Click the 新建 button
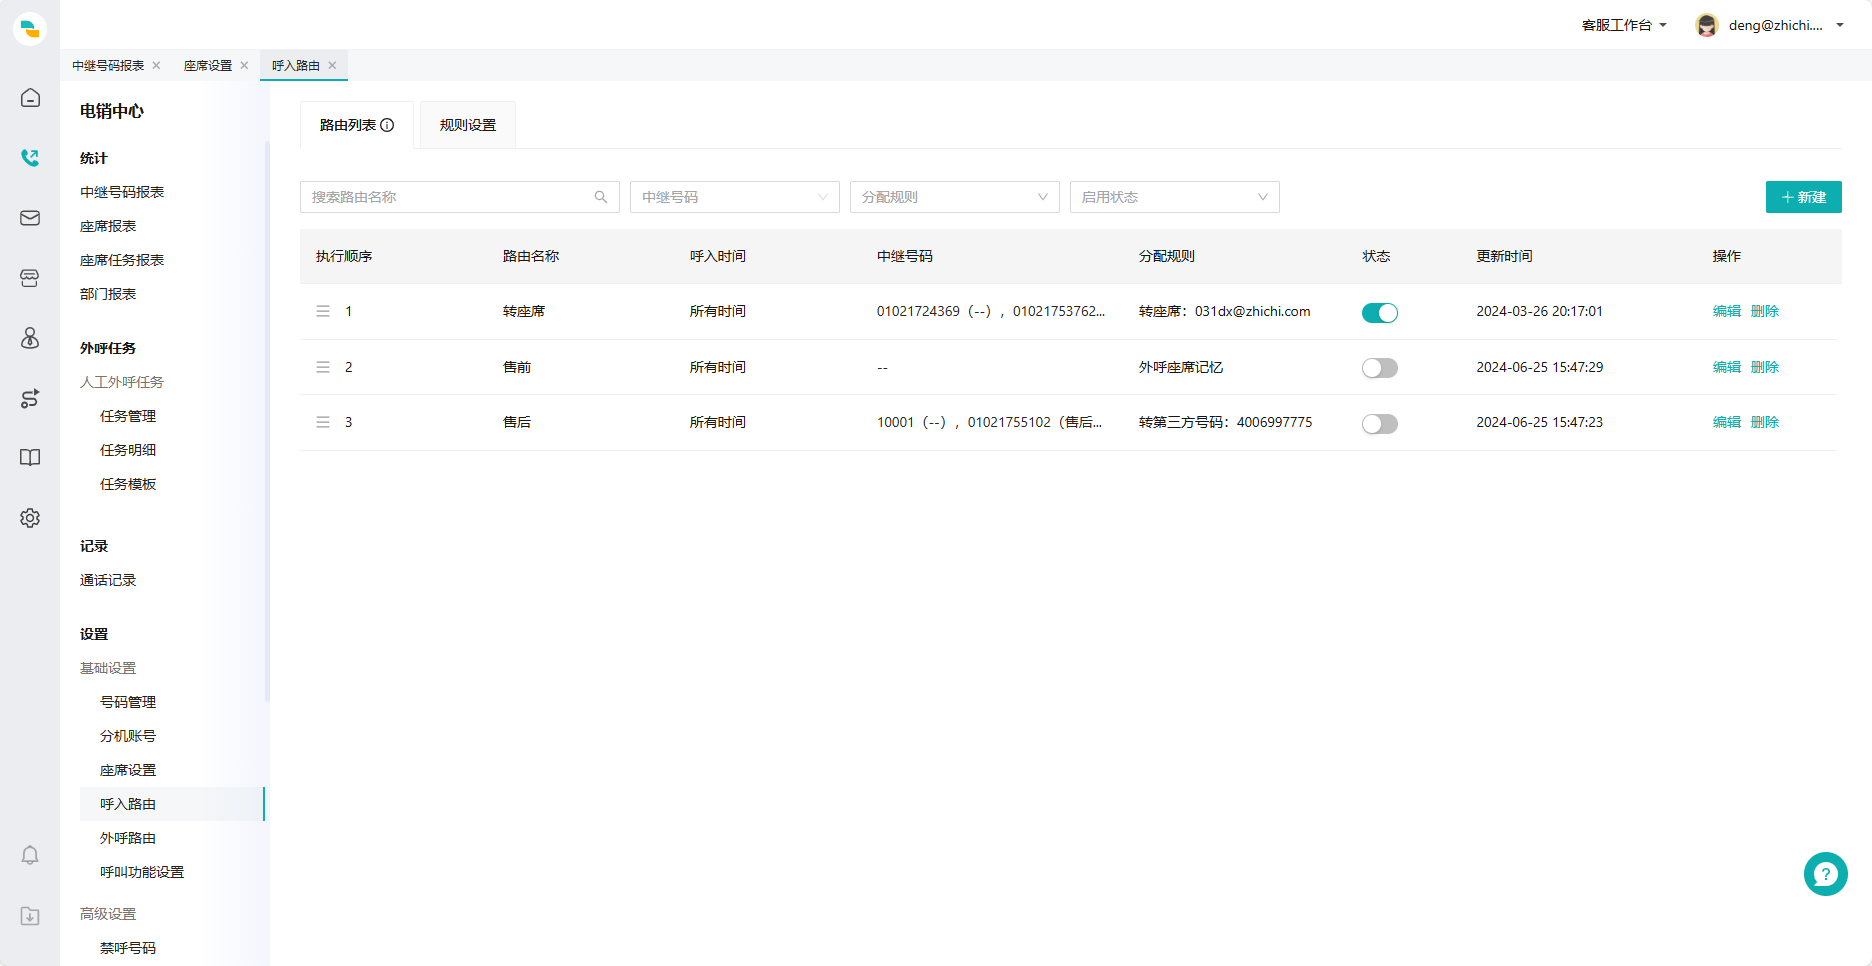The width and height of the screenshot is (1872, 966). click(1803, 197)
